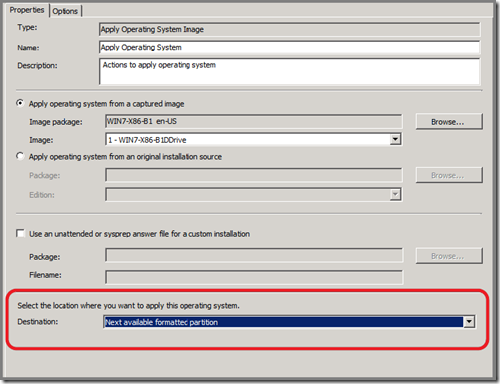Image resolution: width=500 pixels, height=384 pixels.
Task: Click the disabled Browse button for installation Package
Action: [x=449, y=175]
